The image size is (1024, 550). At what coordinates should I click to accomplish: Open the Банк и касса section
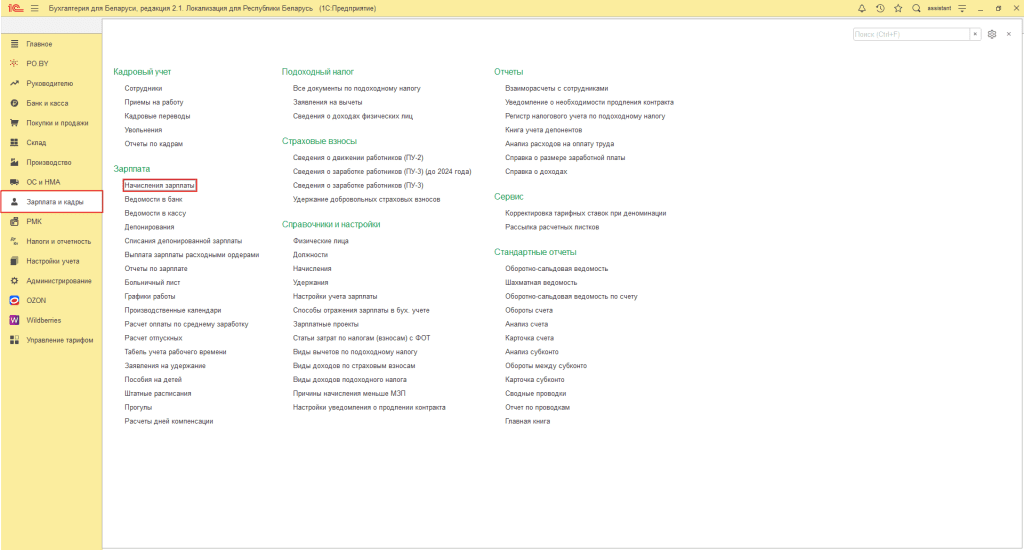click(48, 103)
